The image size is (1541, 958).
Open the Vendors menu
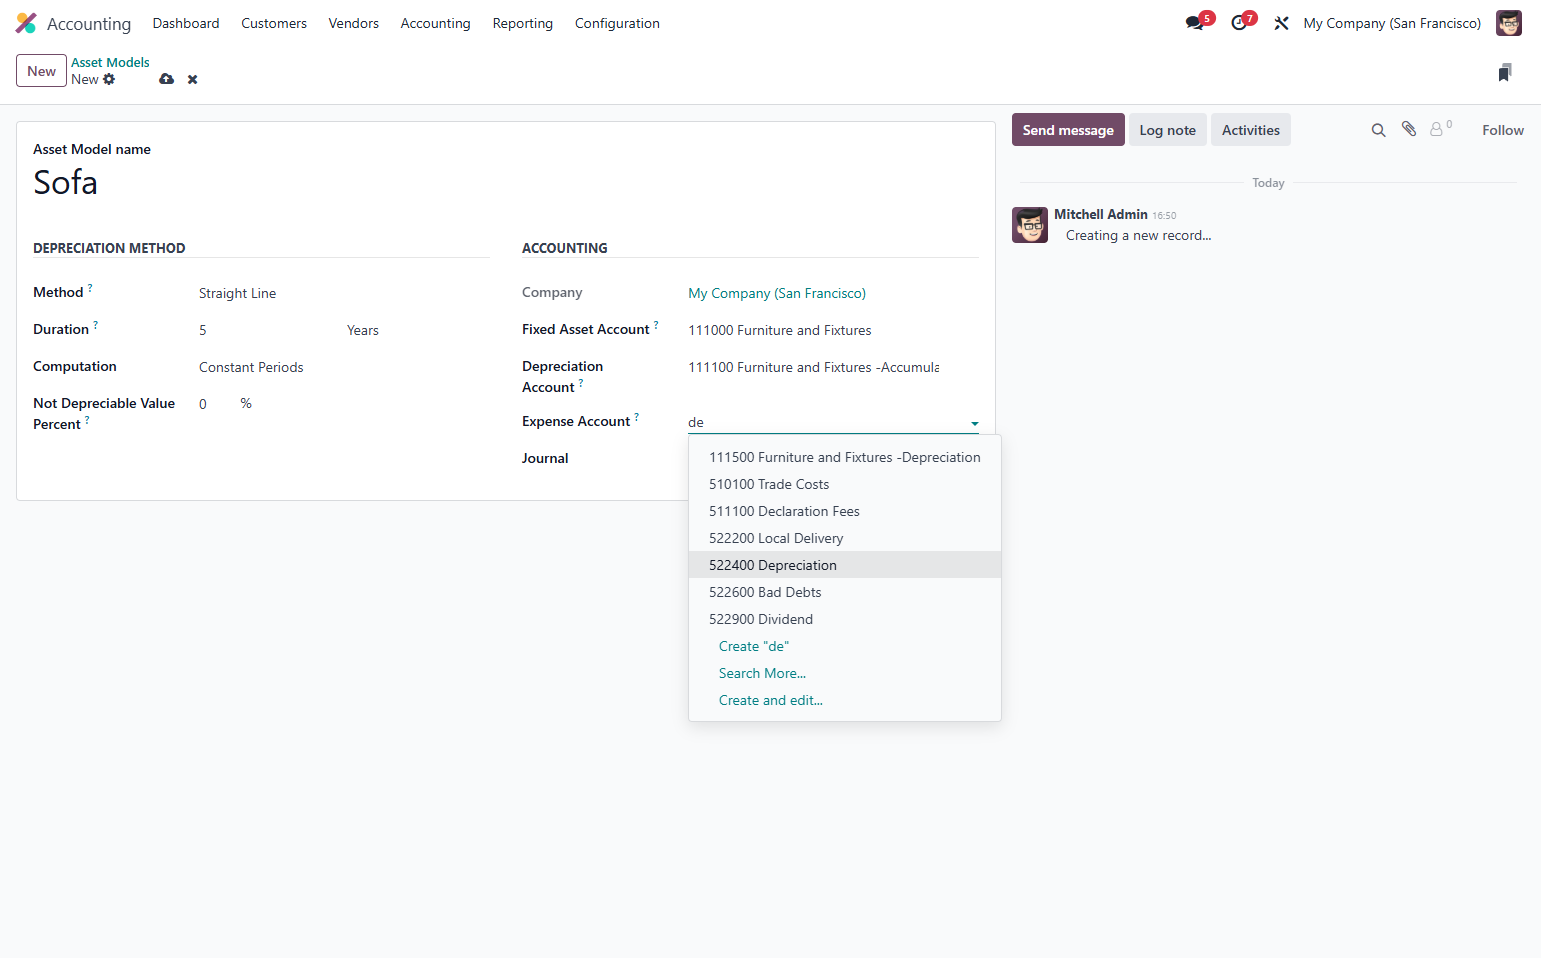(x=354, y=23)
